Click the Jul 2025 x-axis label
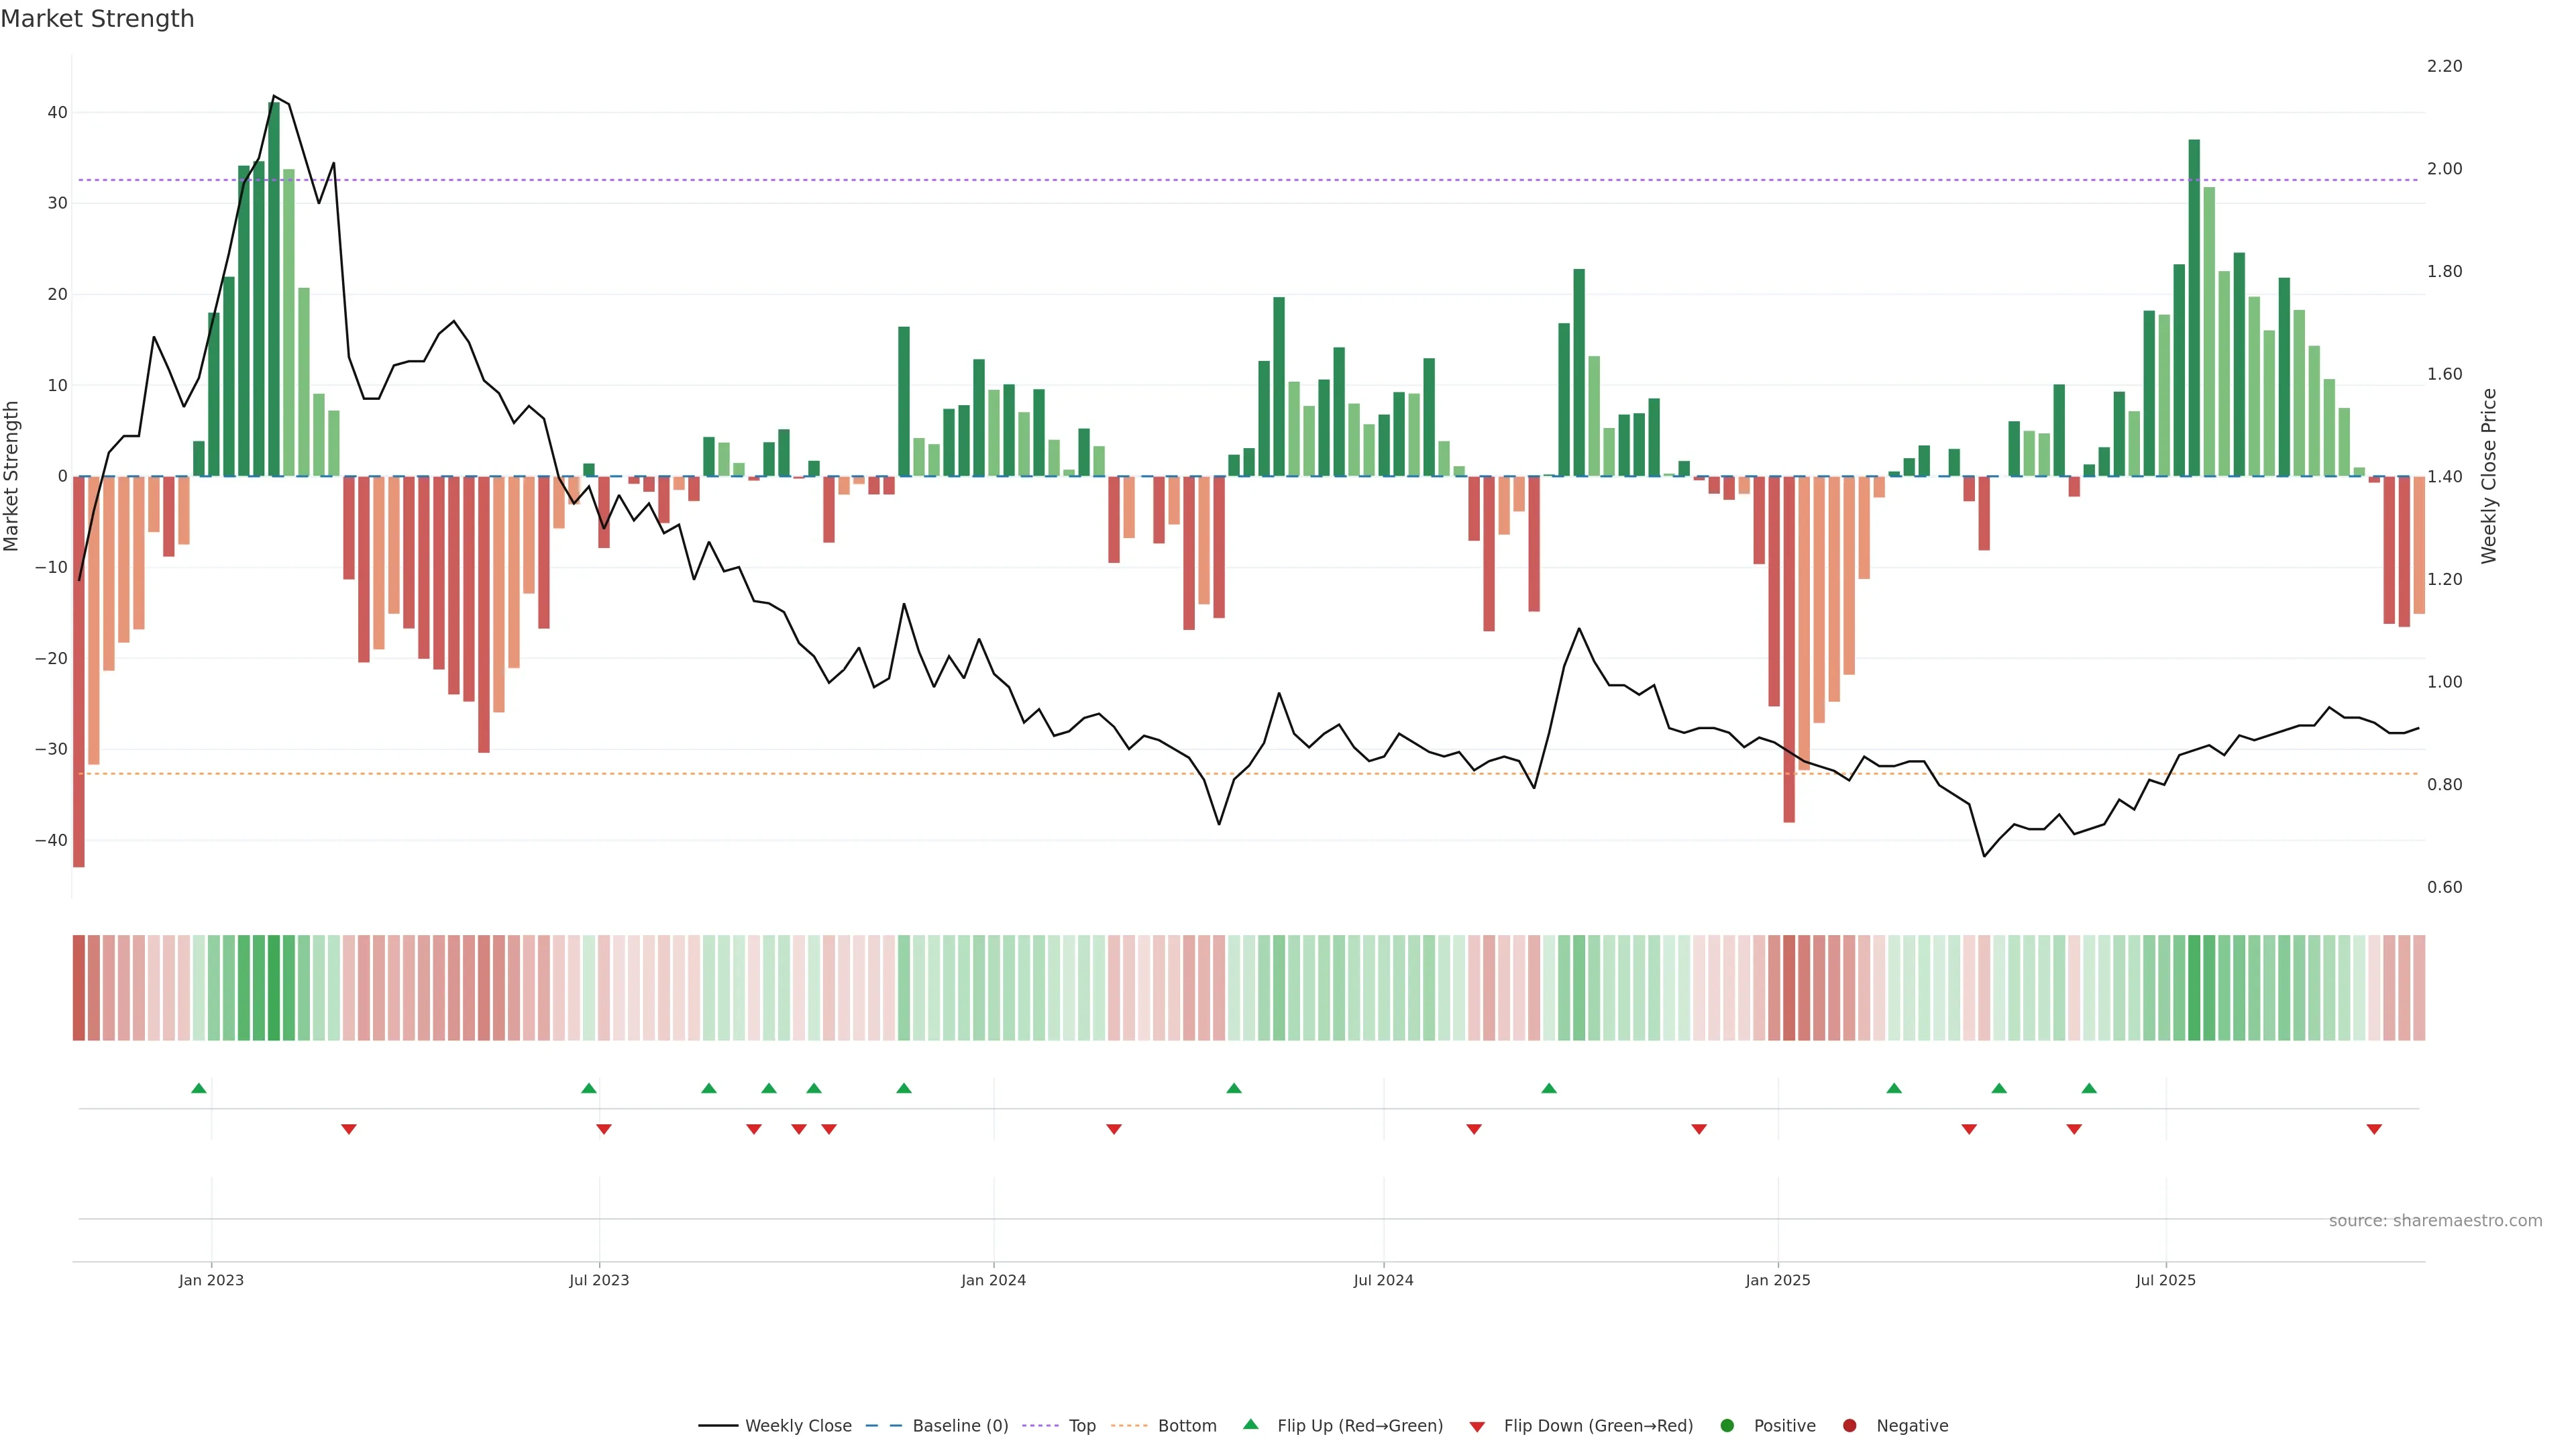 click(2165, 1280)
